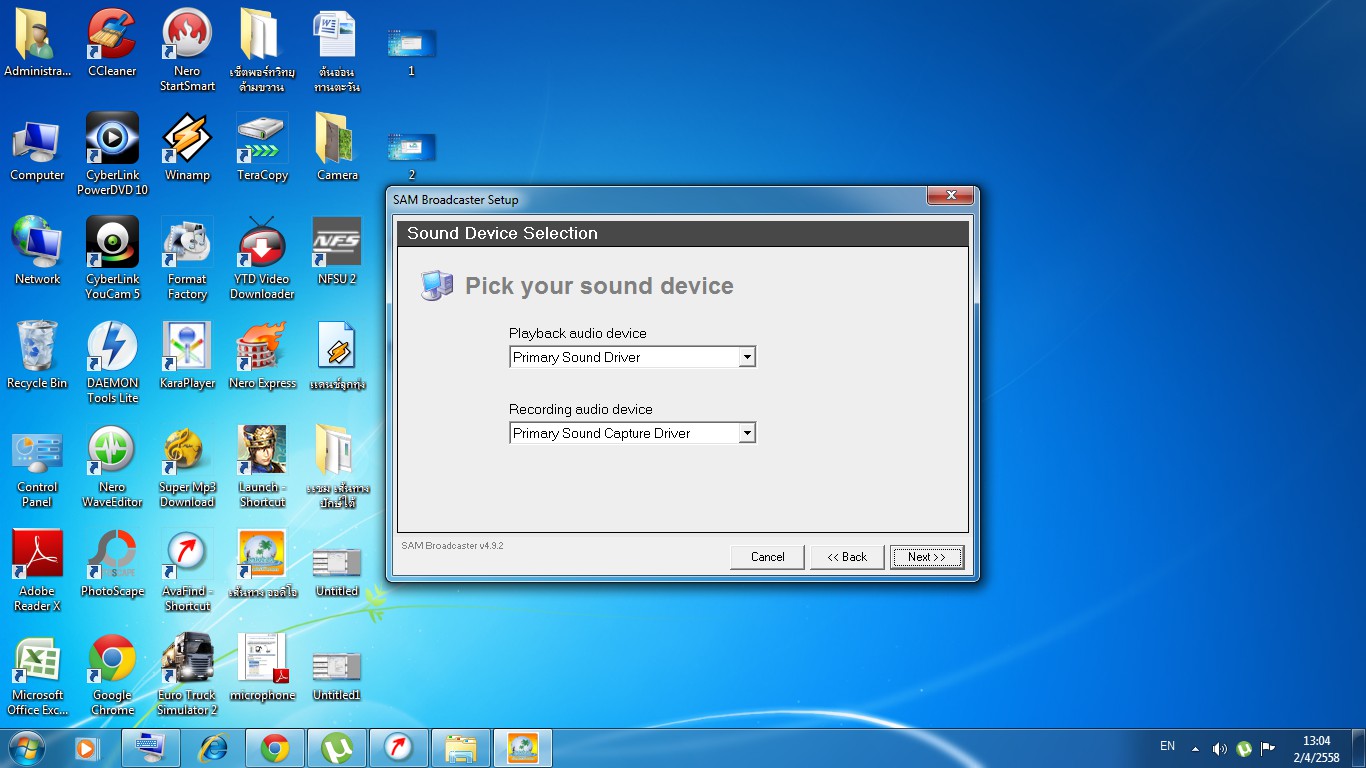The image size is (1366, 768).
Task: Select the microphone PDF document icon
Action: tap(262, 668)
